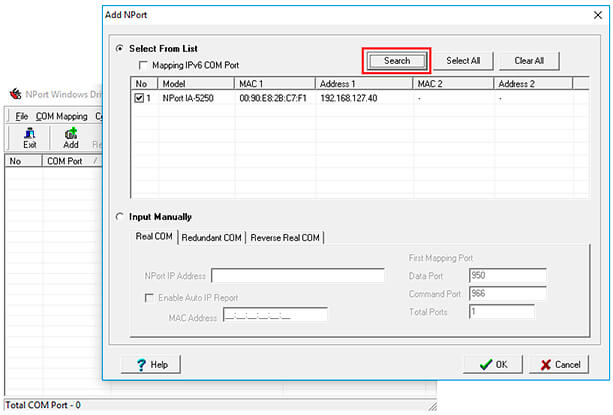Screen dimensions: 613x415
Task: Click the Address 2 column header
Action: [x=533, y=84]
